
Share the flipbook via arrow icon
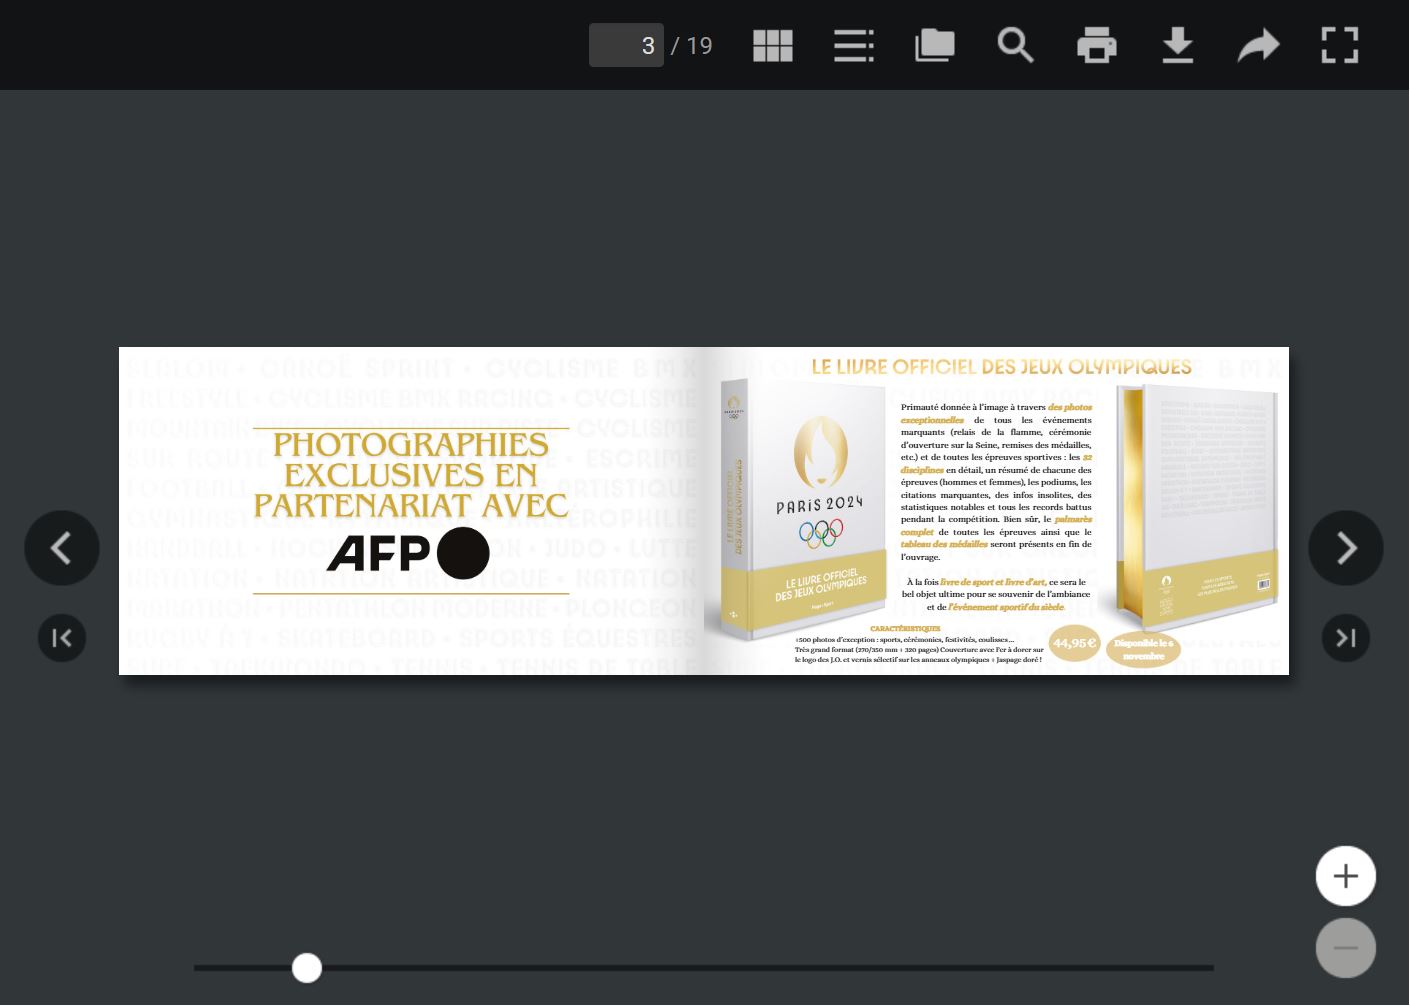point(1258,45)
